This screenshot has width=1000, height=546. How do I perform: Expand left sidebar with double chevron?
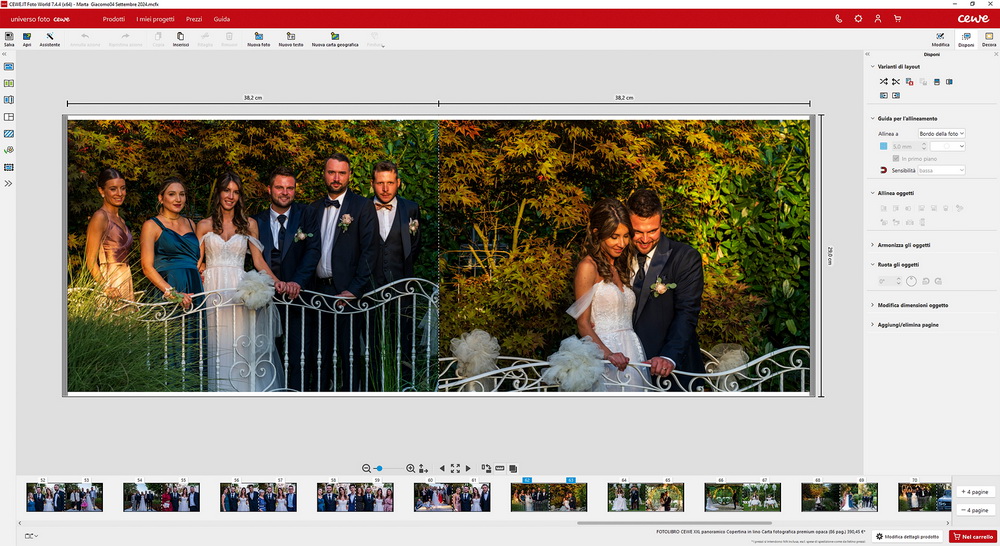pyautogui.click(x=8, y=184)
